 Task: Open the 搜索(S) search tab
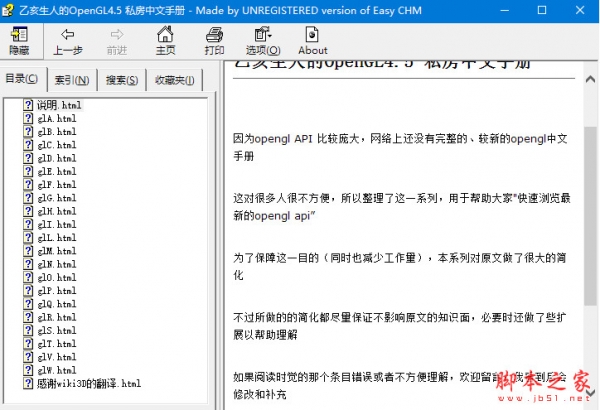tap(122, 80)
